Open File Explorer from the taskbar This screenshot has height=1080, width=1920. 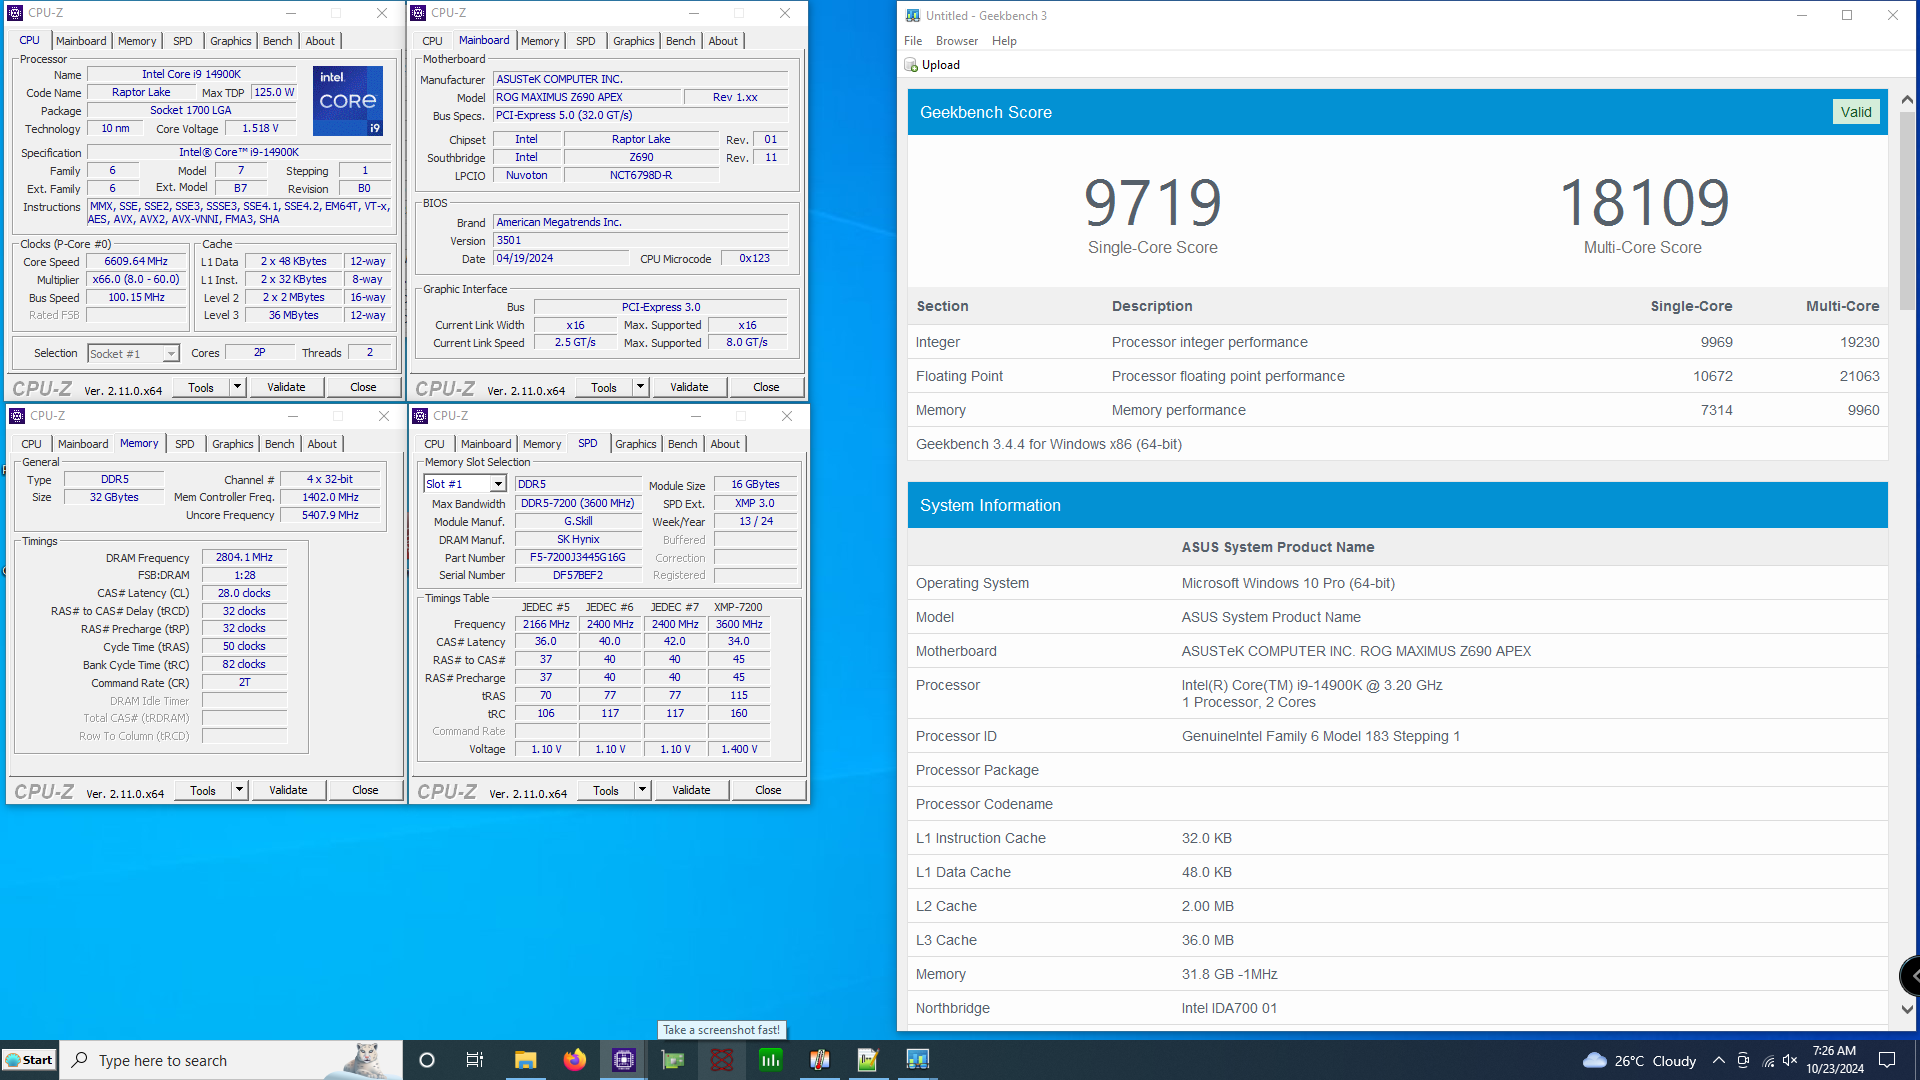[525, 1060]
